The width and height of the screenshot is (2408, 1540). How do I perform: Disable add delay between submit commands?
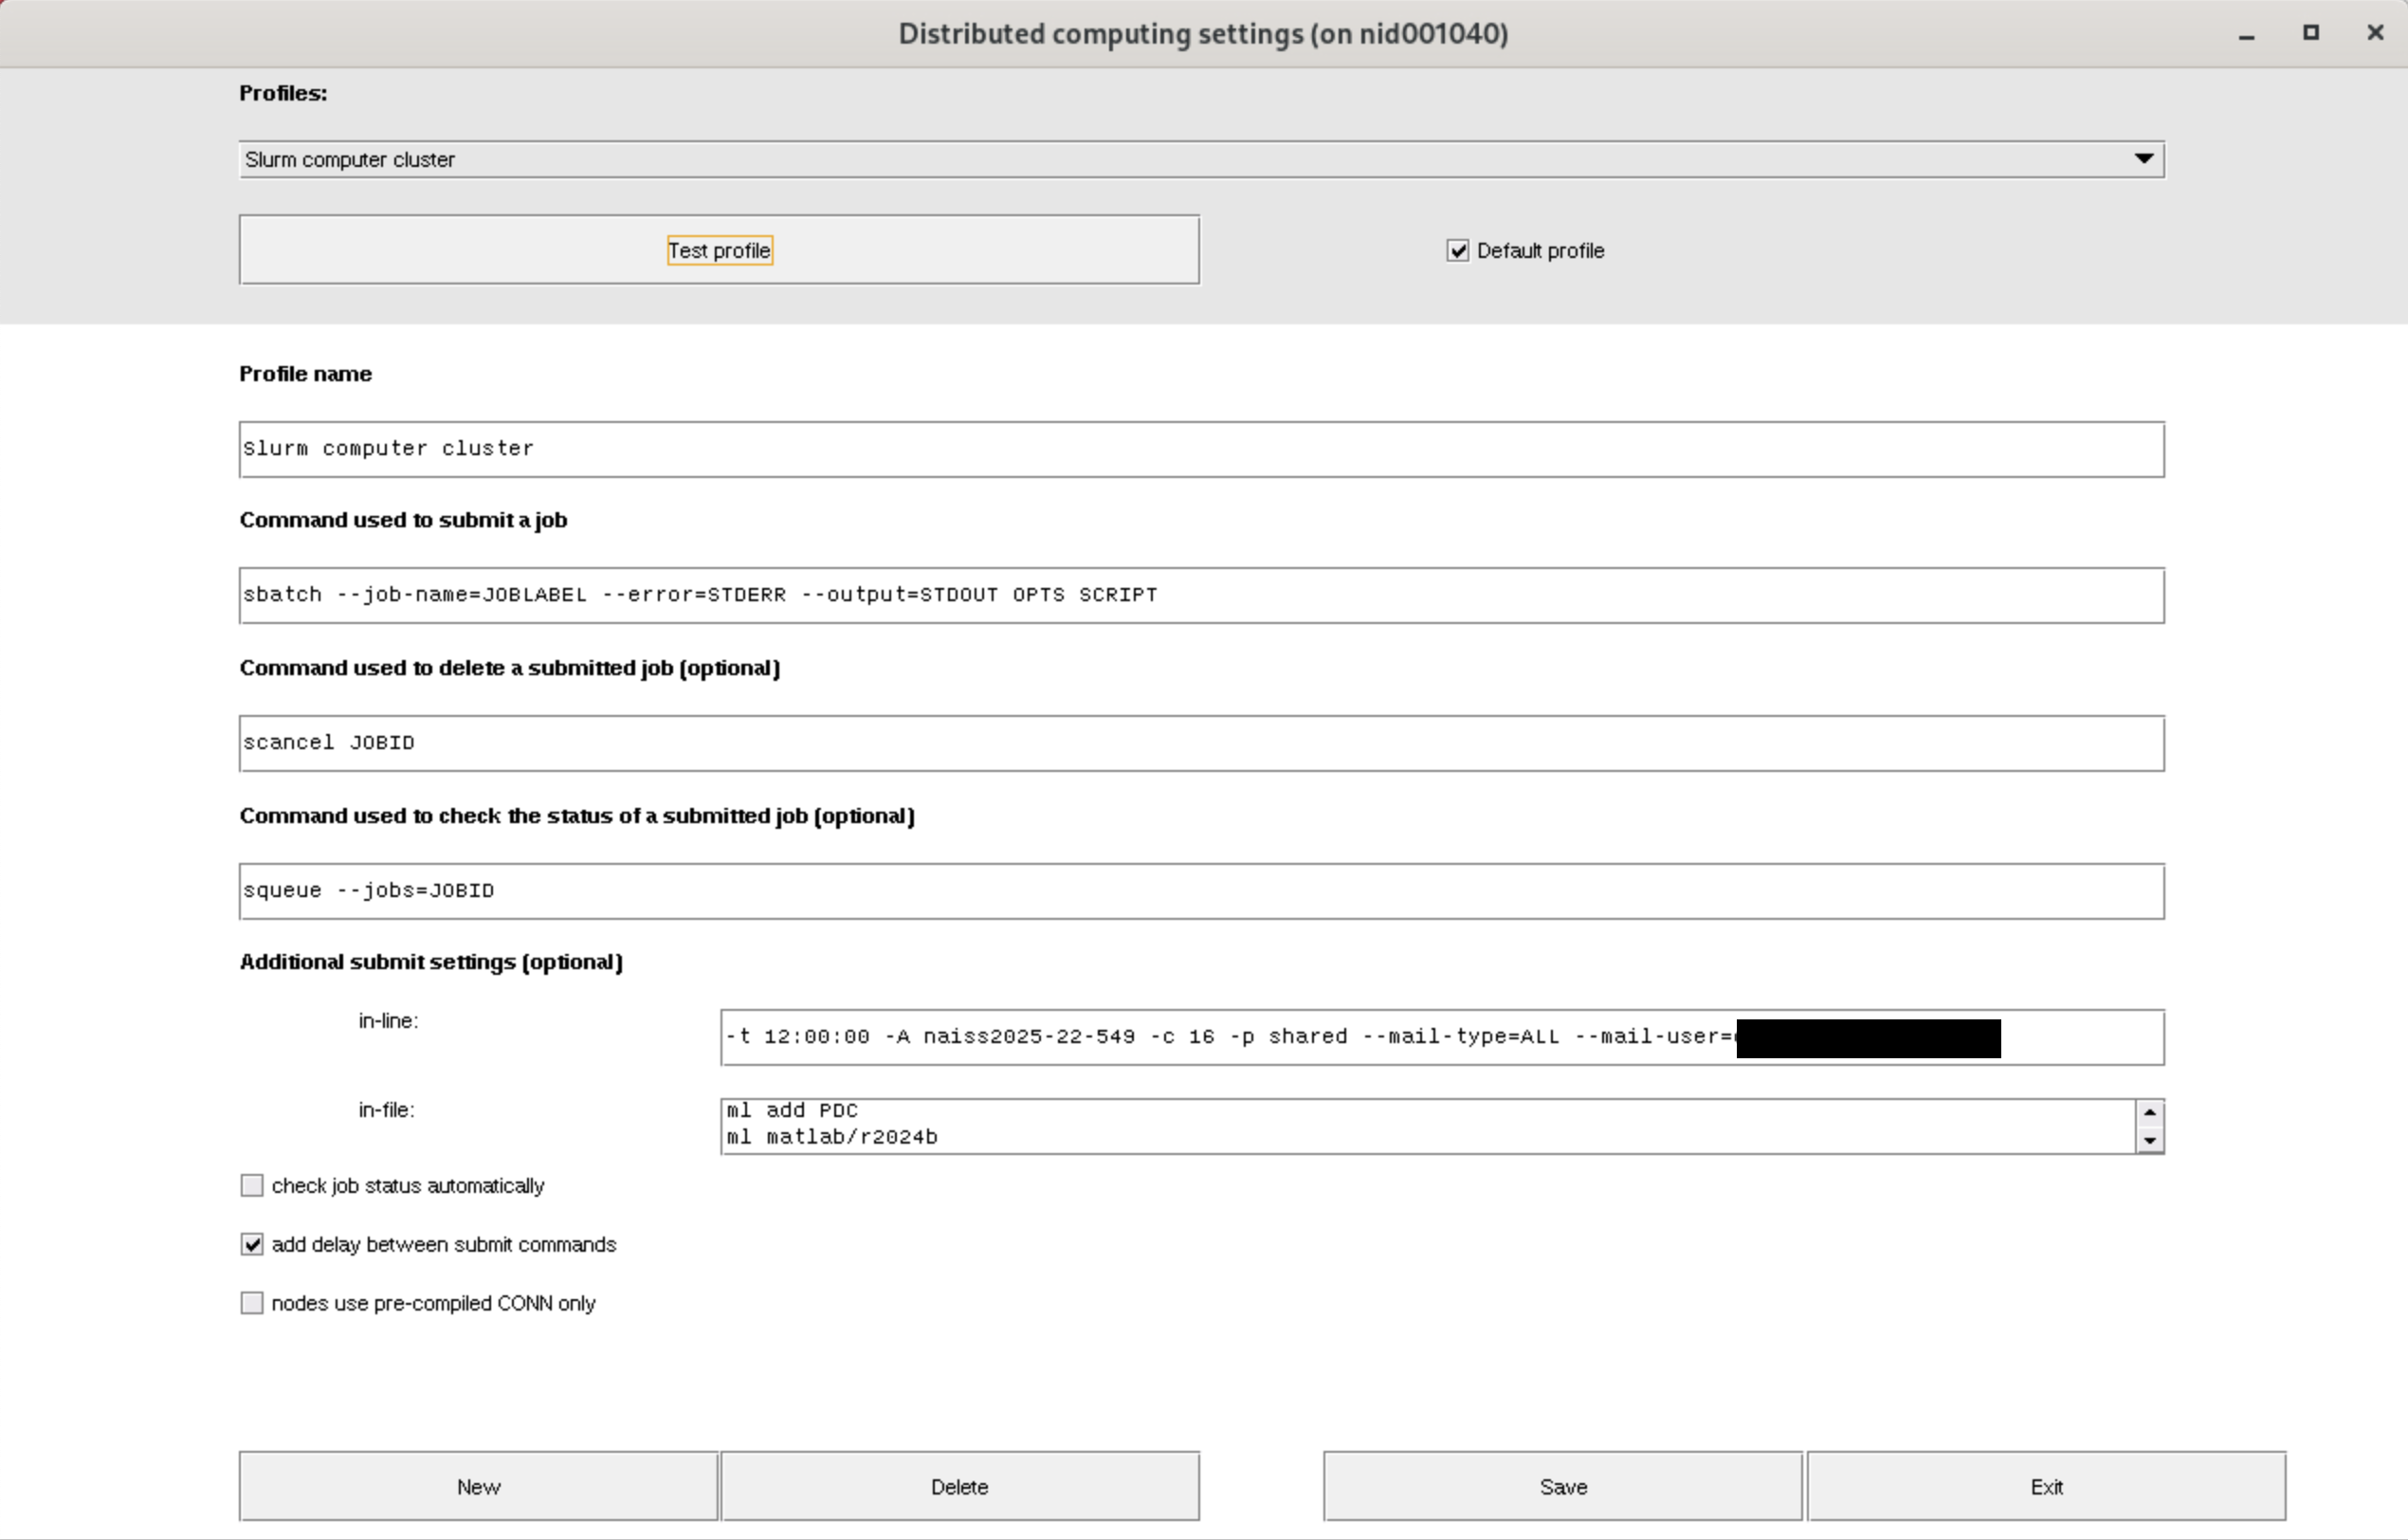point(252,1245)
